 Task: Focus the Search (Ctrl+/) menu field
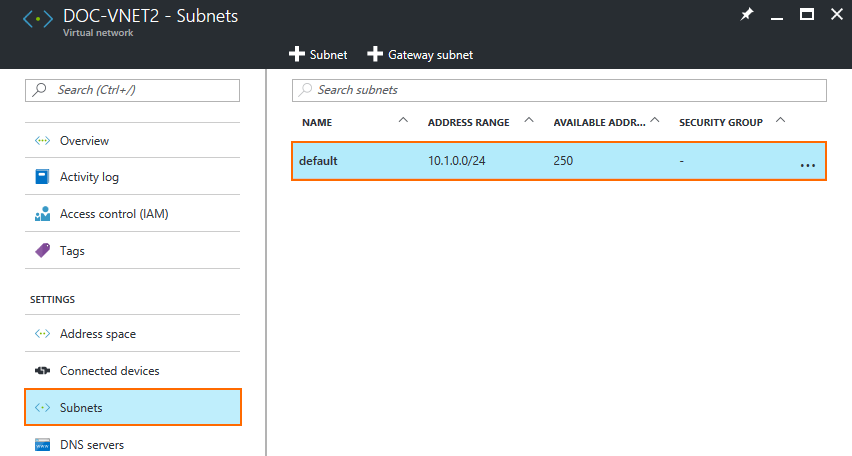tap(132, 90)
